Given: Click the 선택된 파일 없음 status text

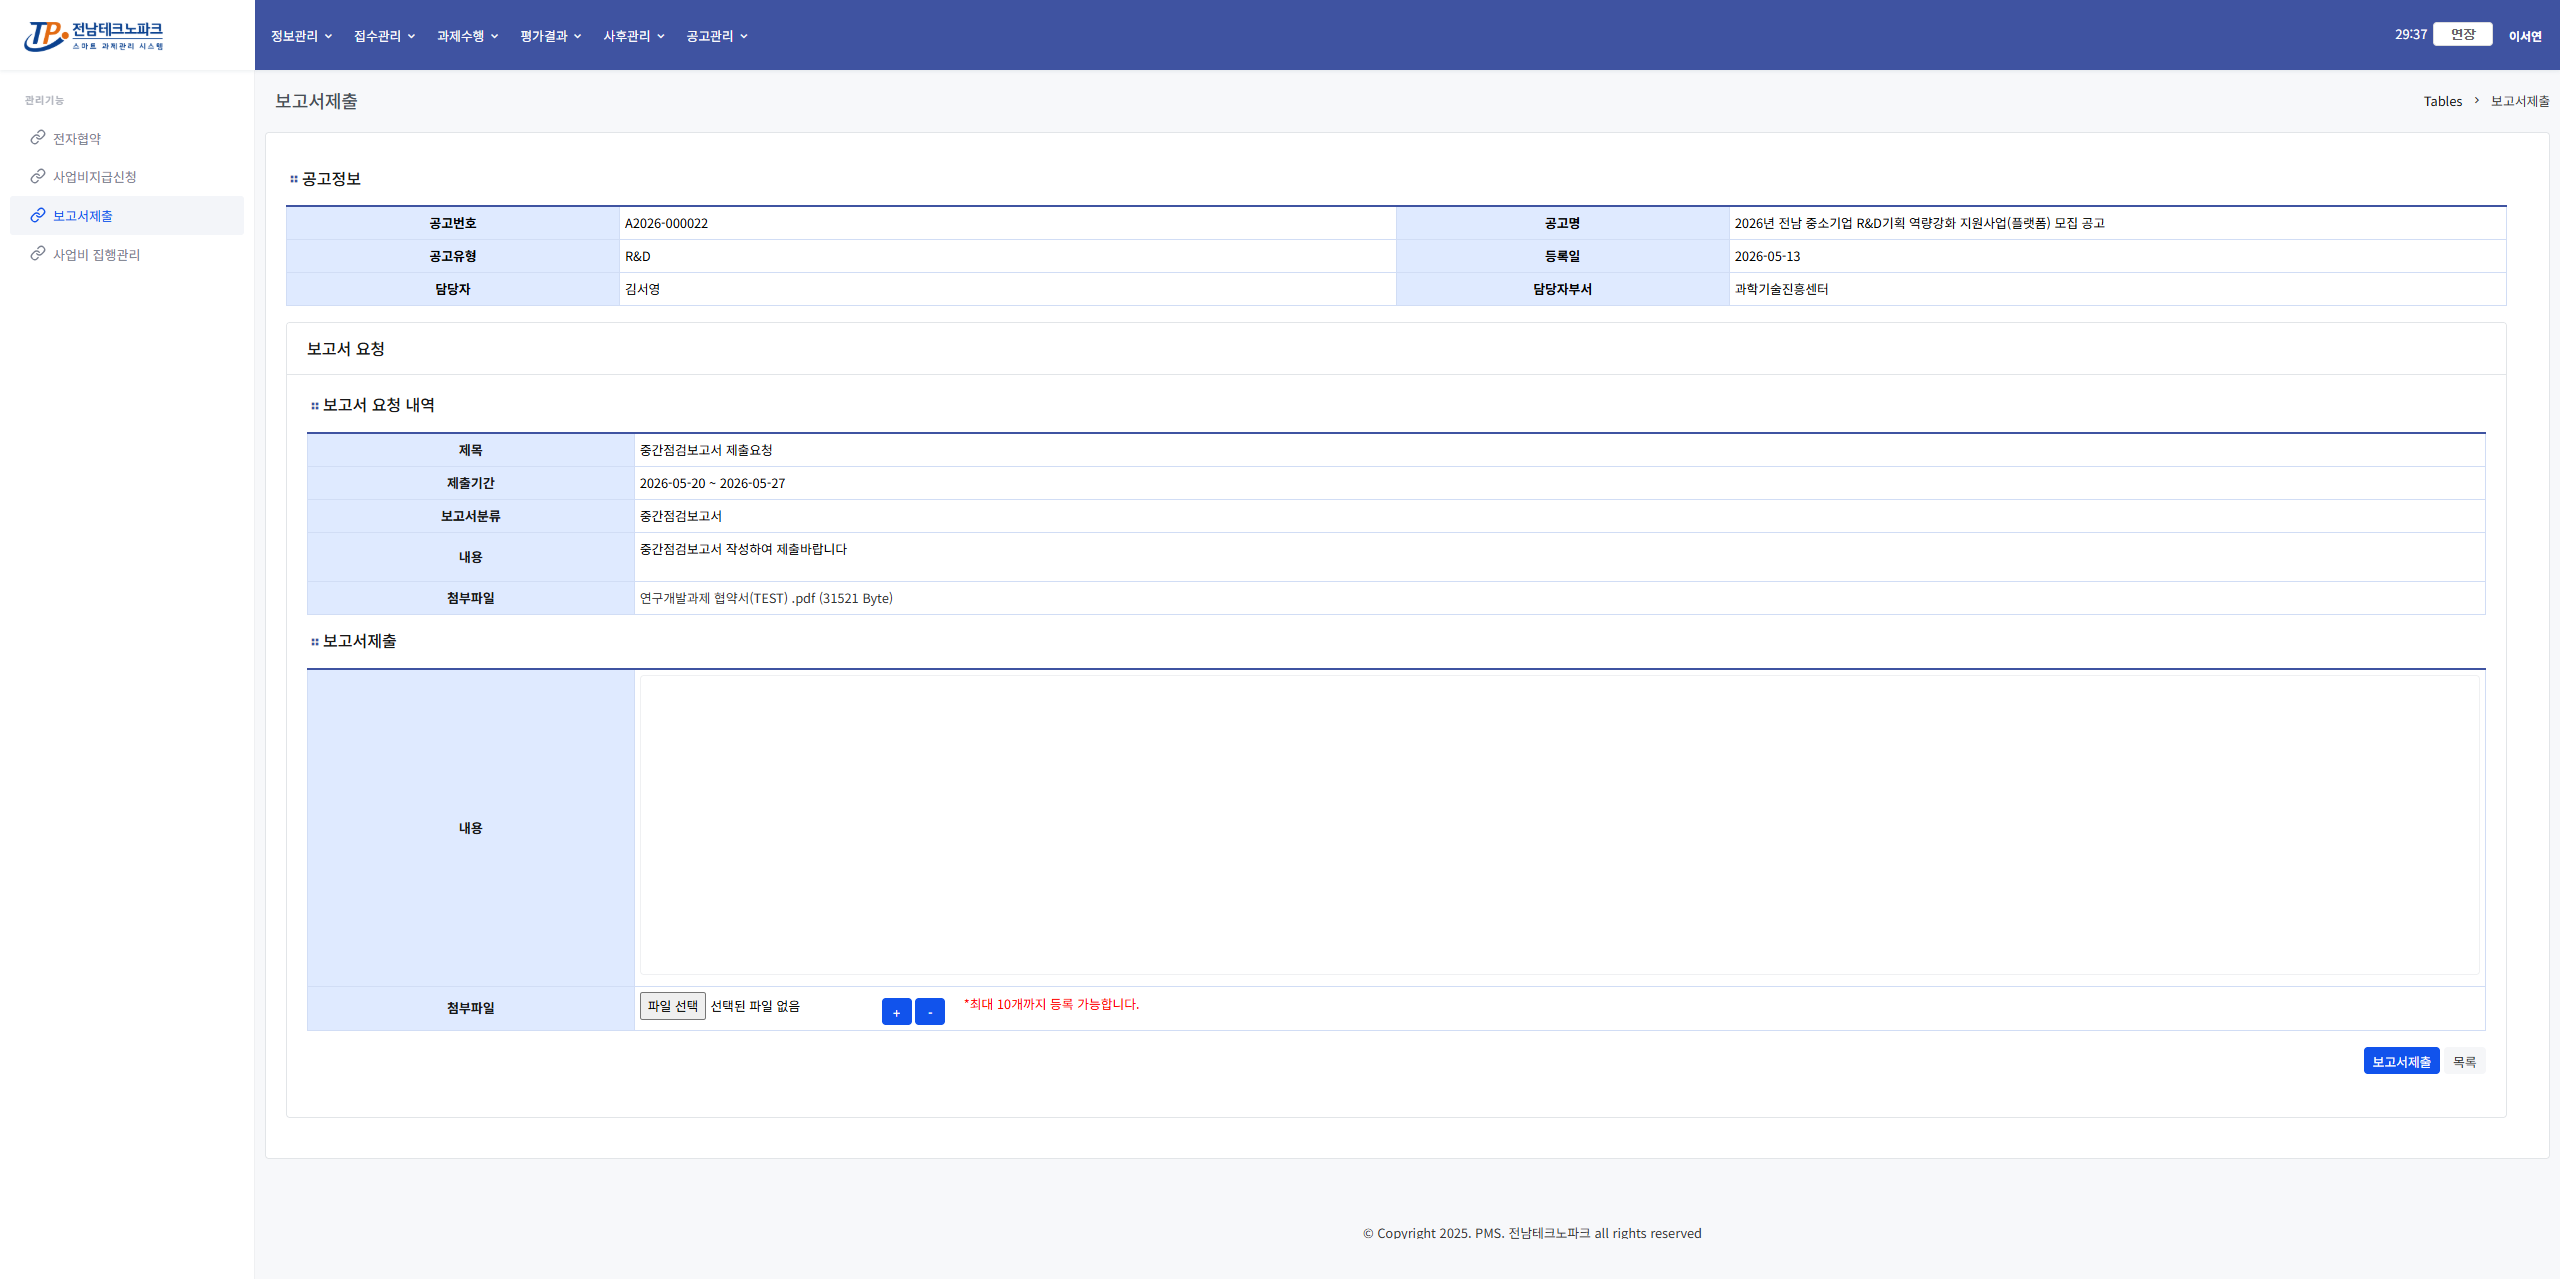Looking at the screenshot, I should (x=755, y=1006).
